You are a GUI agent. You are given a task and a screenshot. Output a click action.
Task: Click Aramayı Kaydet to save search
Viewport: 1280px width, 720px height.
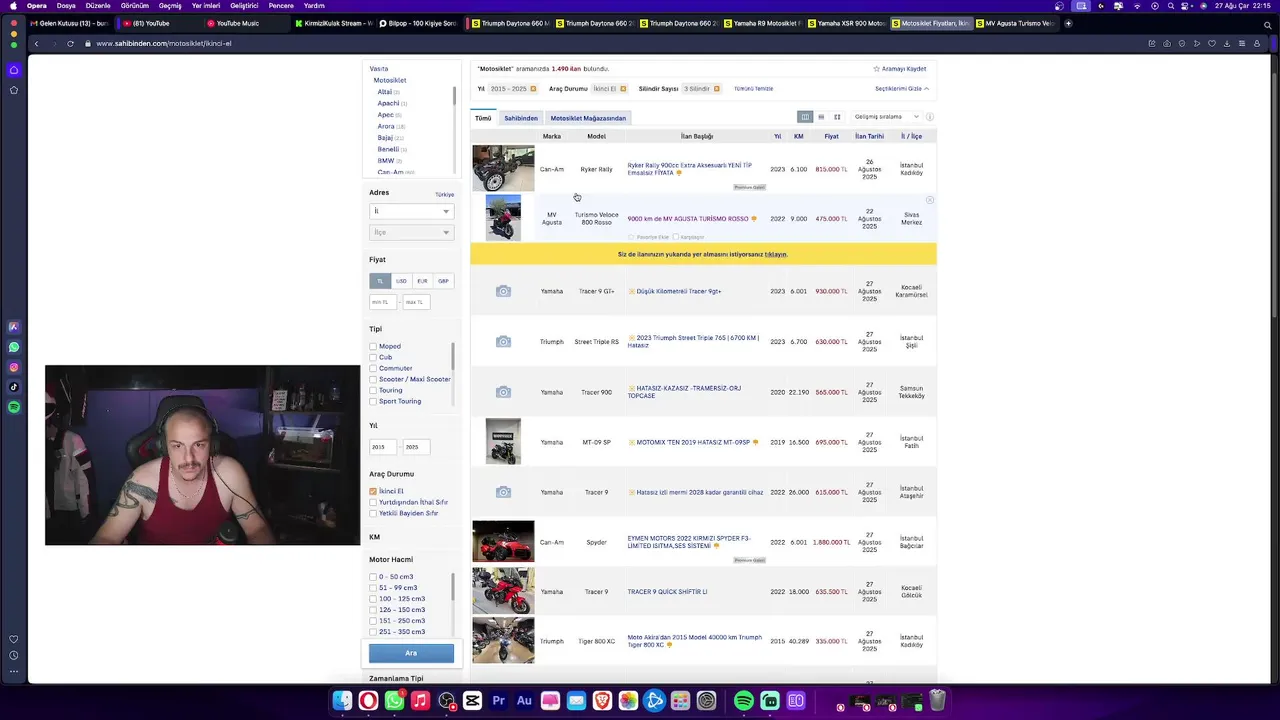tap(900, 69)
